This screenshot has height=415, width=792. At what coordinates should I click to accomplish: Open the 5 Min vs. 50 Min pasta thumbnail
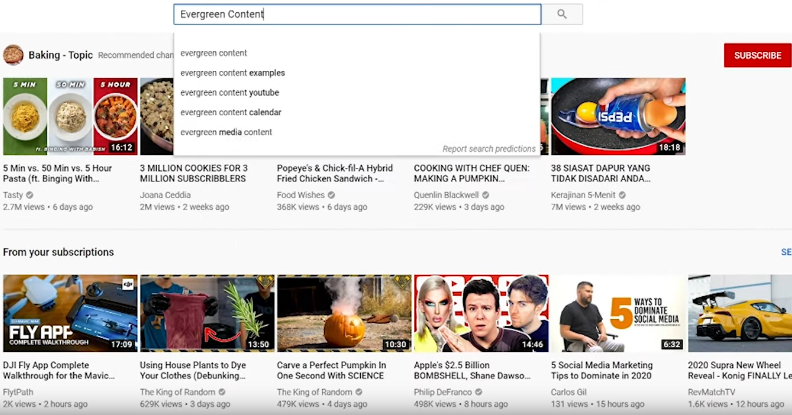tap(70, 116)
